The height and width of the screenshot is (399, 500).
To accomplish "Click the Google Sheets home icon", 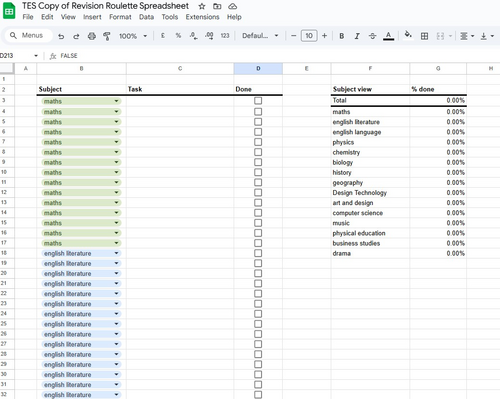I will pos(9,11).
